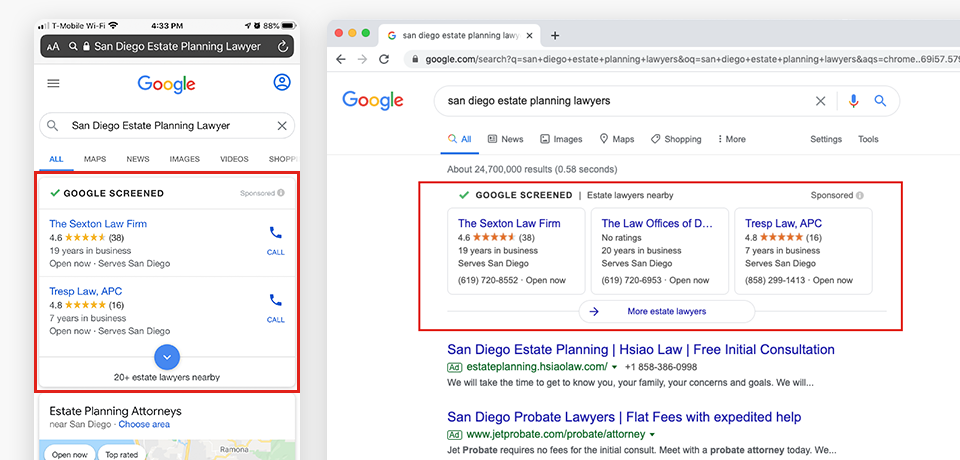Switch to the desktop News tab
The height and width of the screenshot is (460, 960).
506,139
